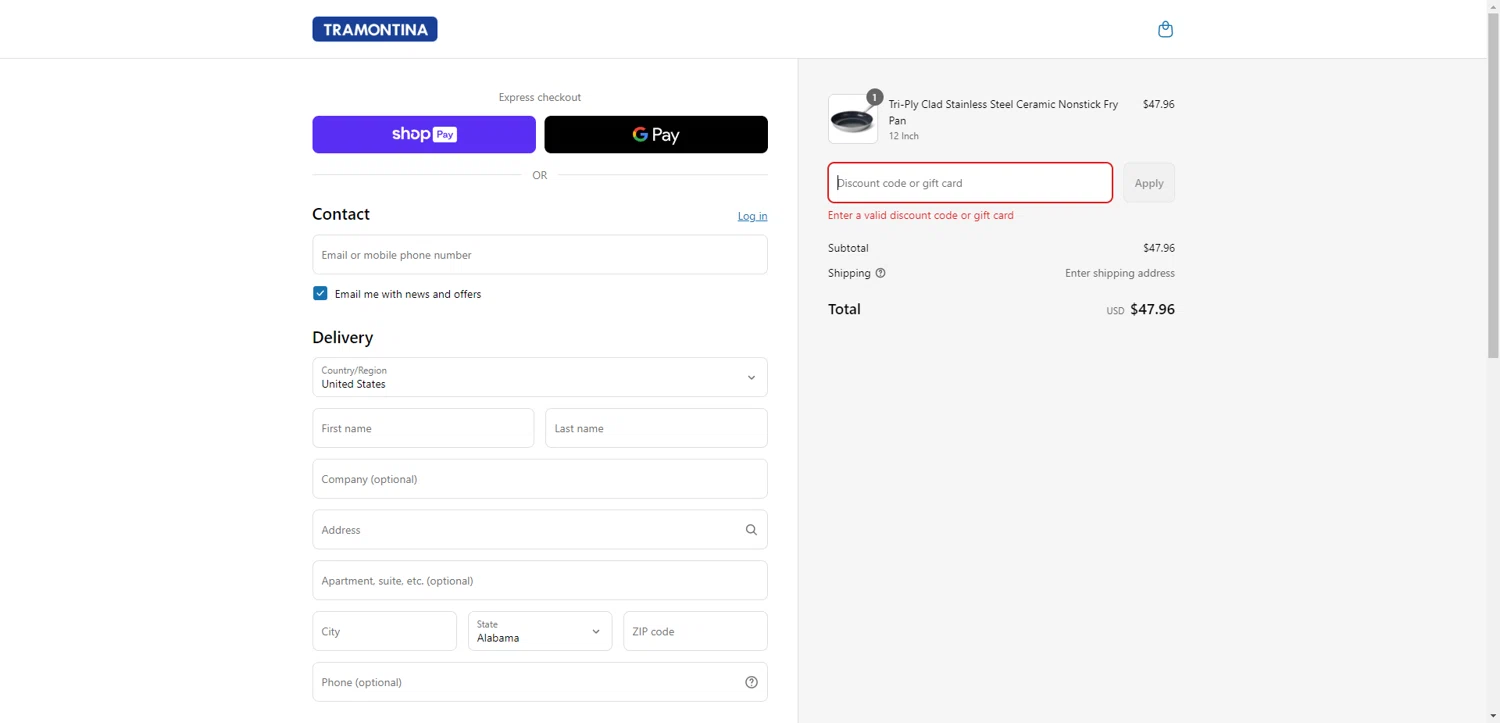Click the ZIP code field

[x=695, y=631]
